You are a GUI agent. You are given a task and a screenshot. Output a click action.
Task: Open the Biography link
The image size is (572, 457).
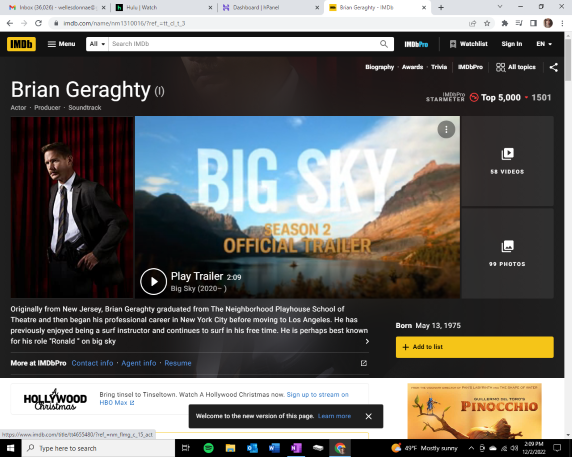(379, 67)
